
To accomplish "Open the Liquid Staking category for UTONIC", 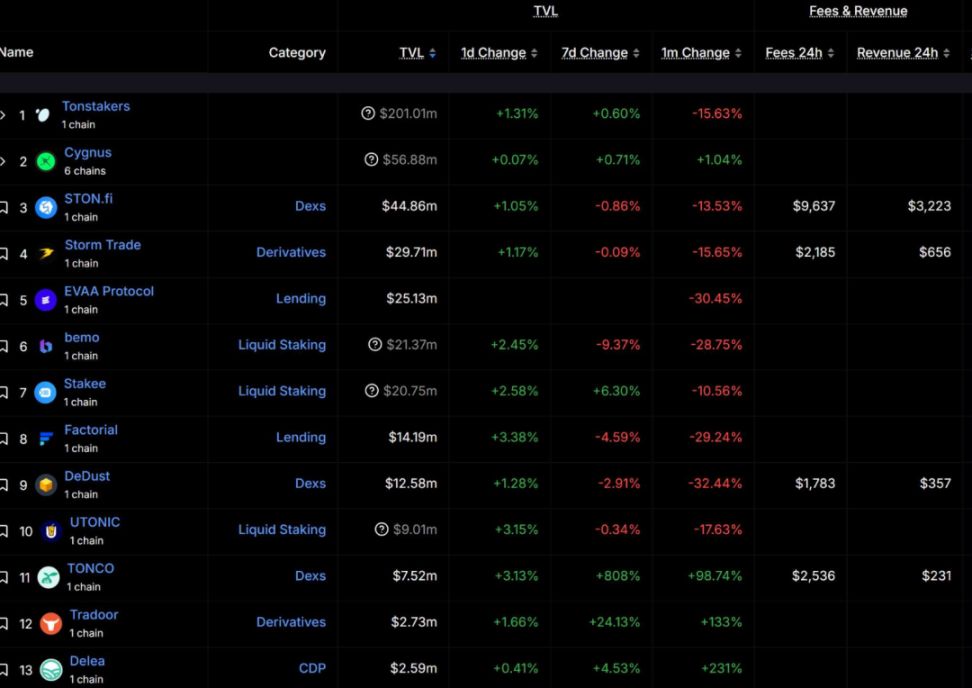I will 282,530.
